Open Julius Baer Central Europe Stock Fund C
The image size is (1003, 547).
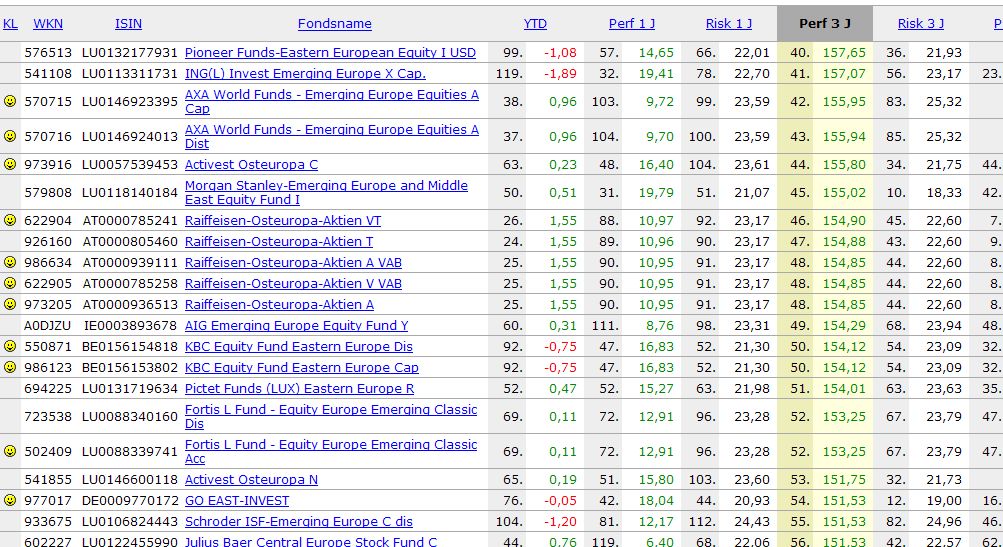(x=311, y=542)
